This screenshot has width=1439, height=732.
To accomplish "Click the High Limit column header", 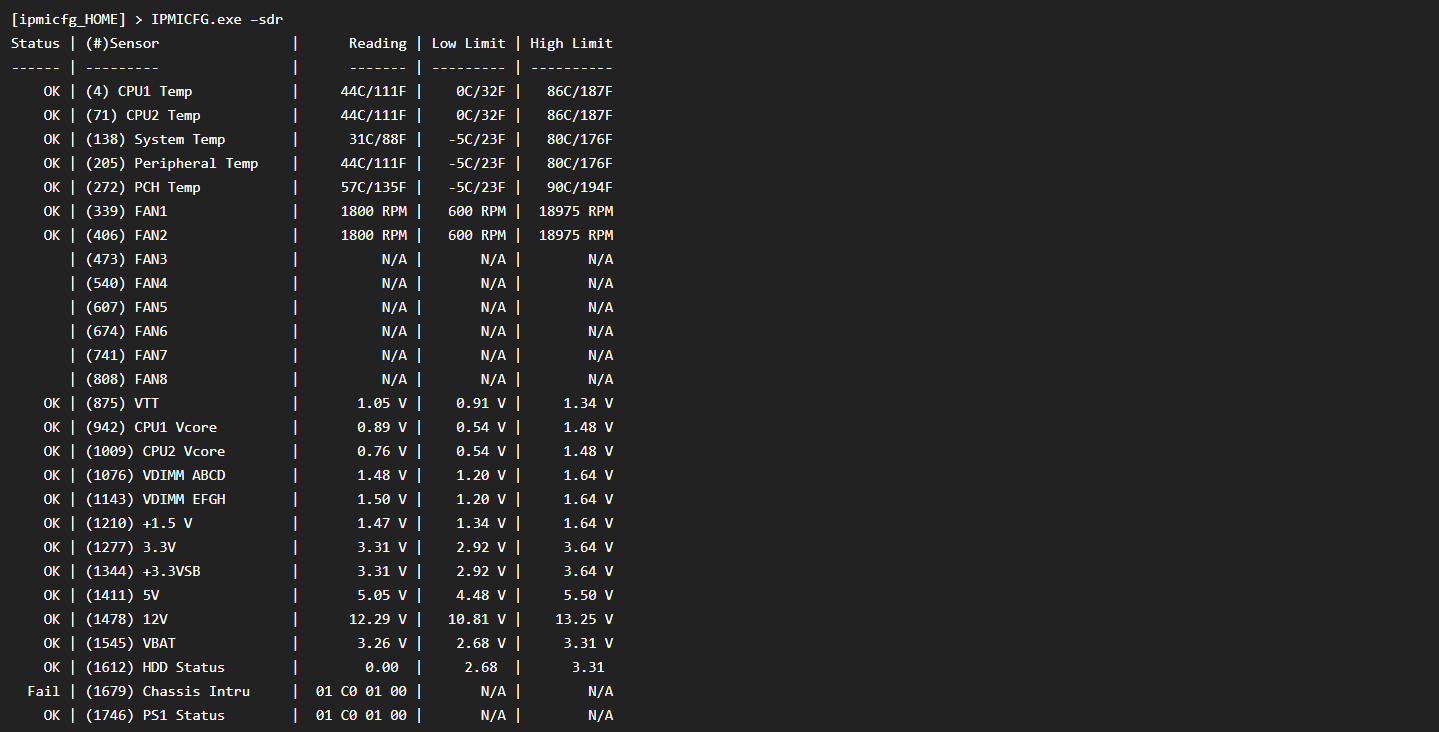I will click(x=571, y=43).
